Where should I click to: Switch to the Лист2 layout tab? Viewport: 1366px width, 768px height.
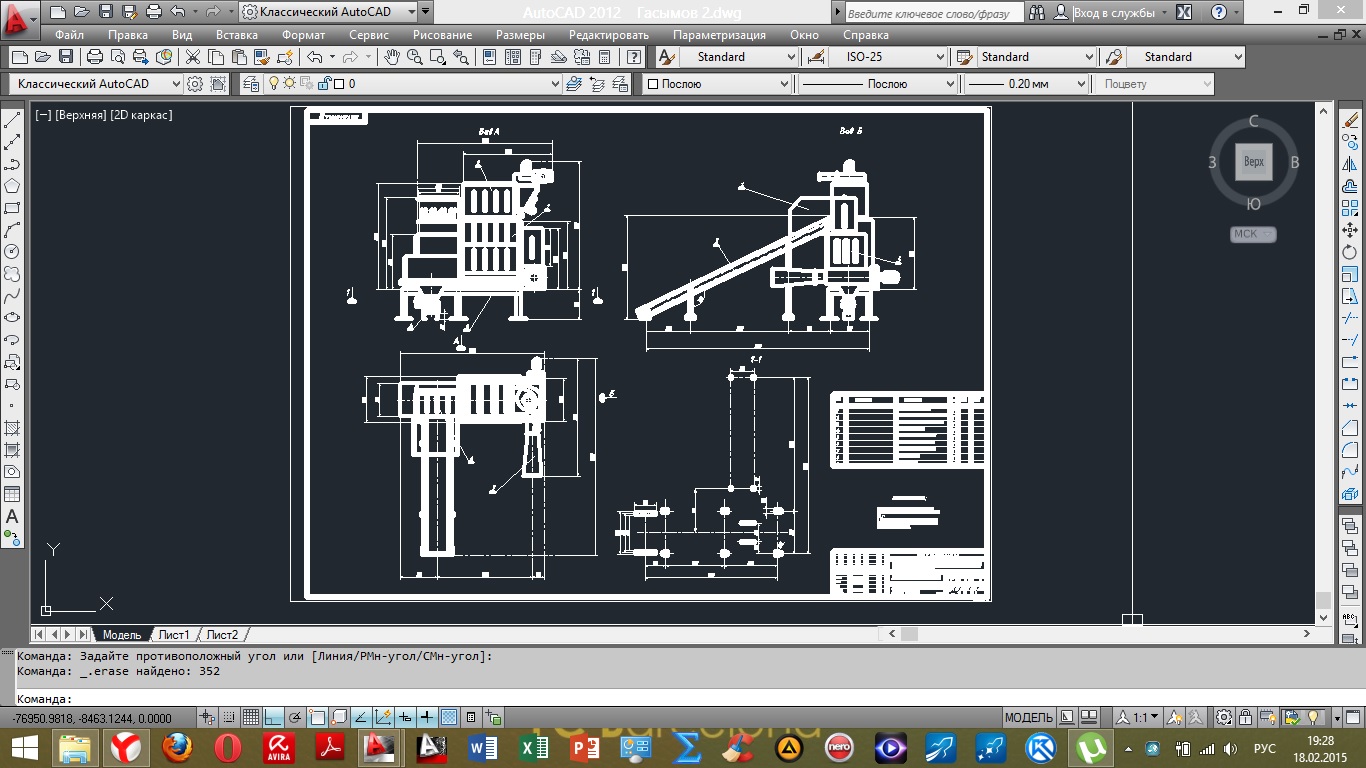click(222, 634)
